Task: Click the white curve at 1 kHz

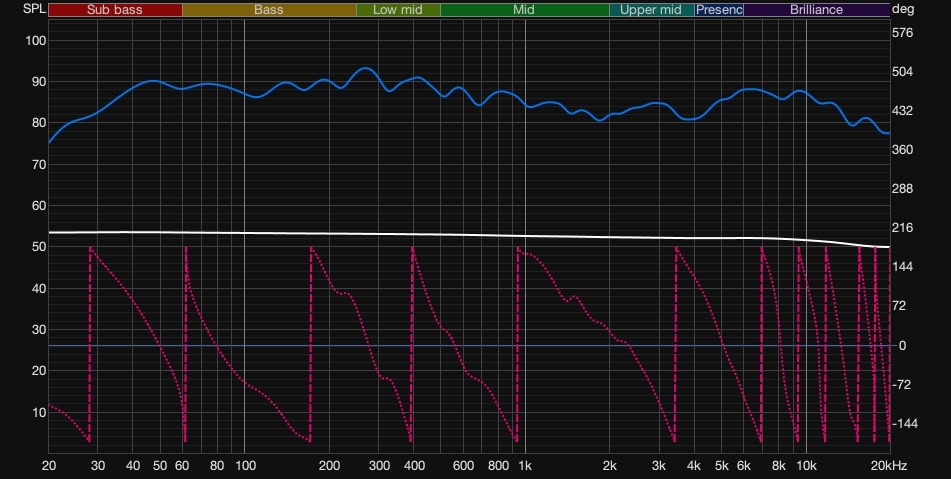Action: point(525,236)
